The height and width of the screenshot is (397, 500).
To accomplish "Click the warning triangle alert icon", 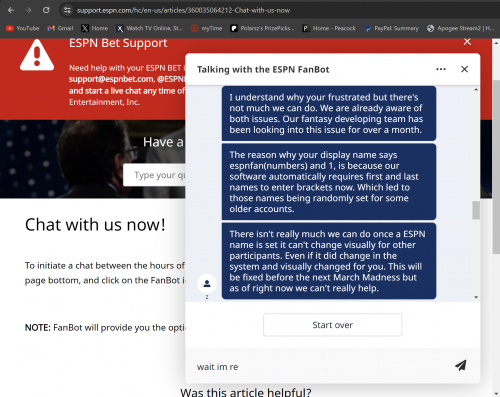I will [x=37, y=55].
